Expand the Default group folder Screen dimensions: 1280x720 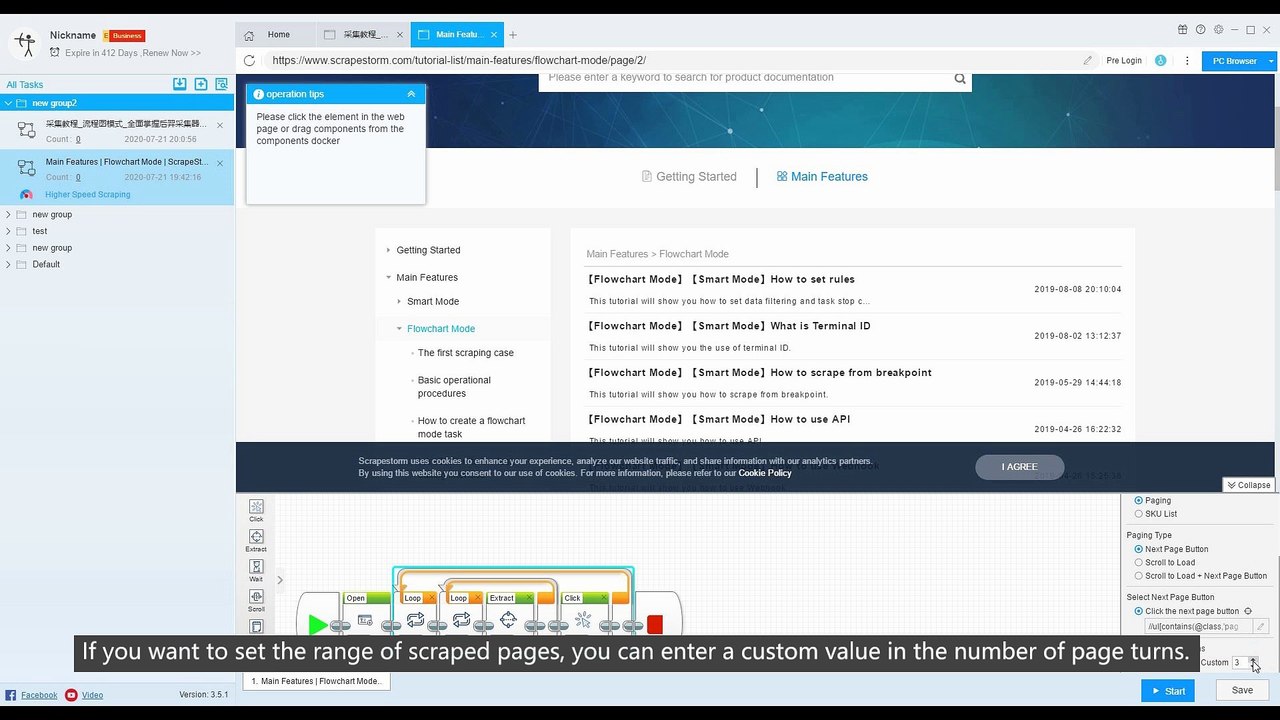pos(9,264)
